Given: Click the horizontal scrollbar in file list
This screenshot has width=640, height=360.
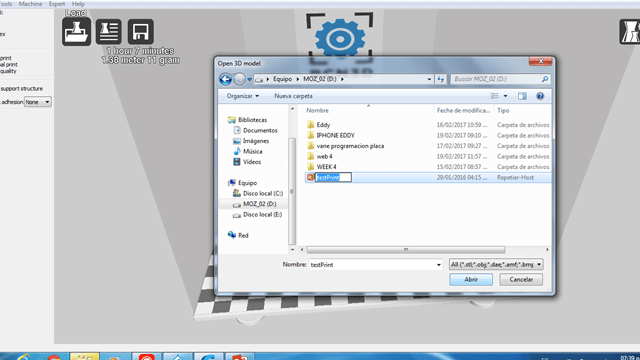Looking at the screenshot, I should (x=406, y=250).
